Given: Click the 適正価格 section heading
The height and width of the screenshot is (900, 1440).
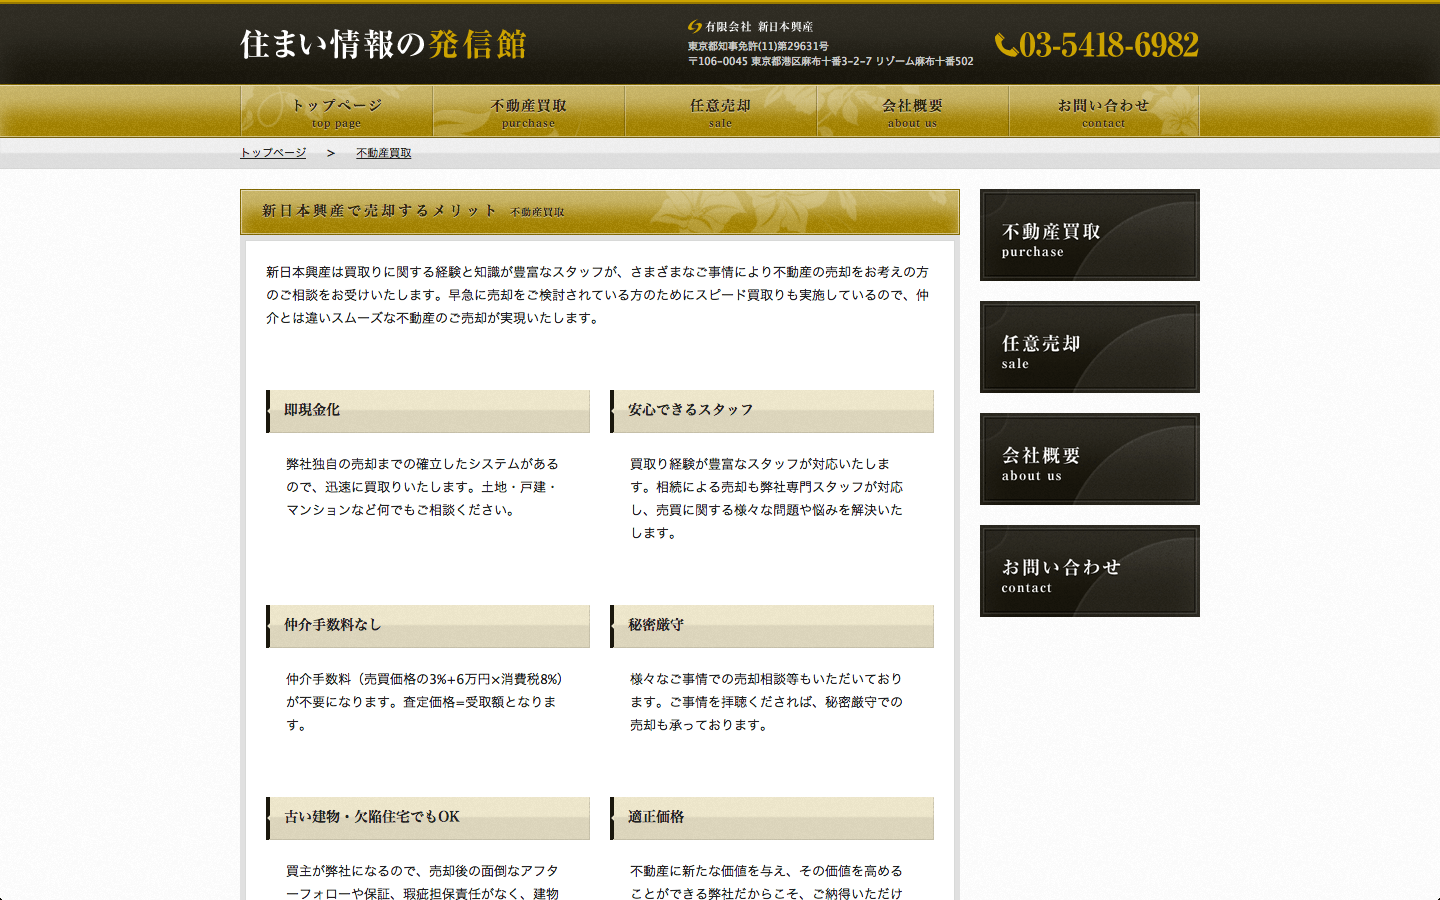Looking at the screenshot, I should tap(772, 818).
